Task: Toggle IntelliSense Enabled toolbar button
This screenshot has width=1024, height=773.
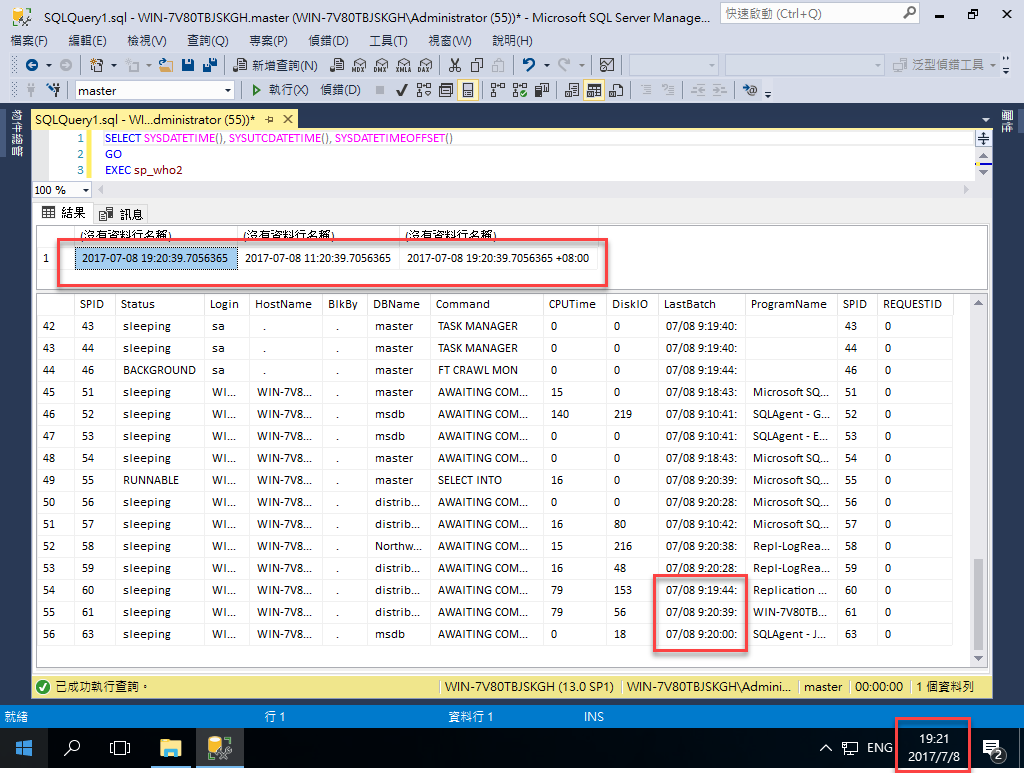Action: [468, 89]
